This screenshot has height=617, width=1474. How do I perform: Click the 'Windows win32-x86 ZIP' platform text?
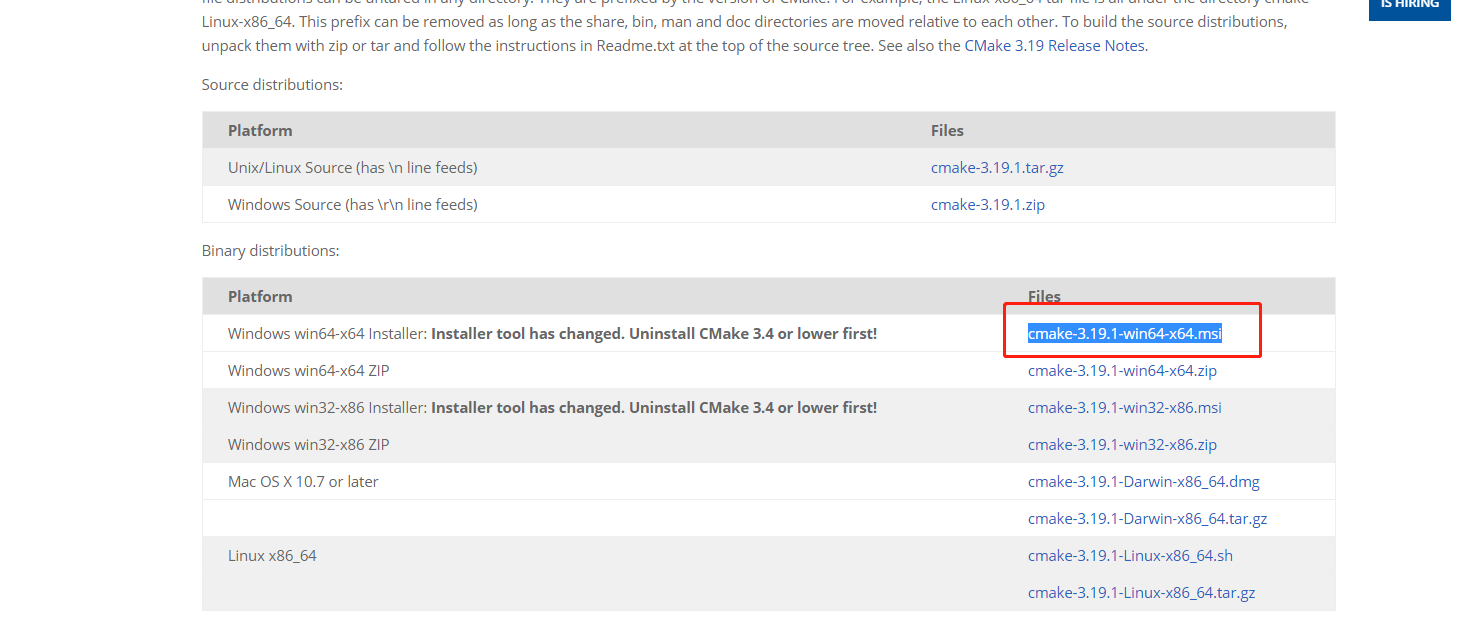tap(309, 445)
